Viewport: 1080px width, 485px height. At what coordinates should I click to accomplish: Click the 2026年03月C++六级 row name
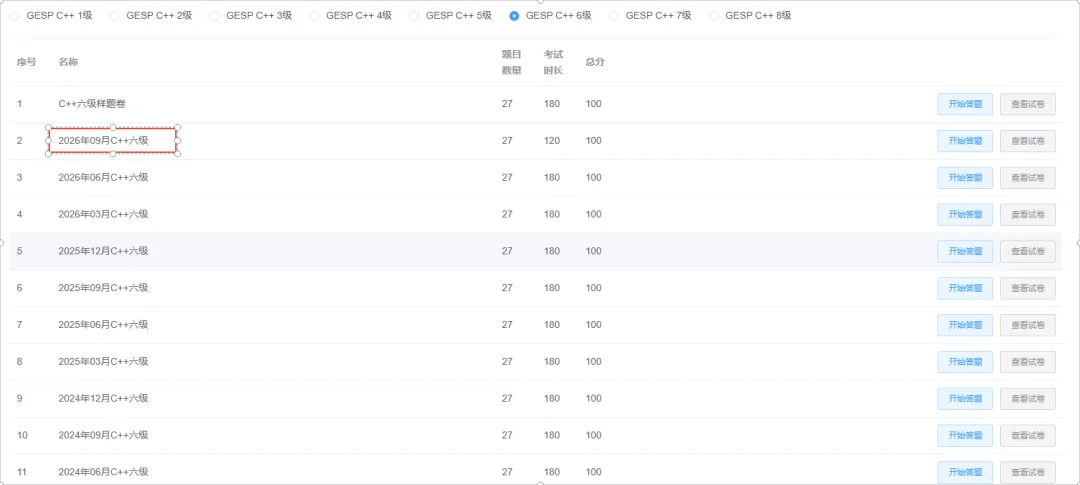pyautogui.click(x=103, y=214)
